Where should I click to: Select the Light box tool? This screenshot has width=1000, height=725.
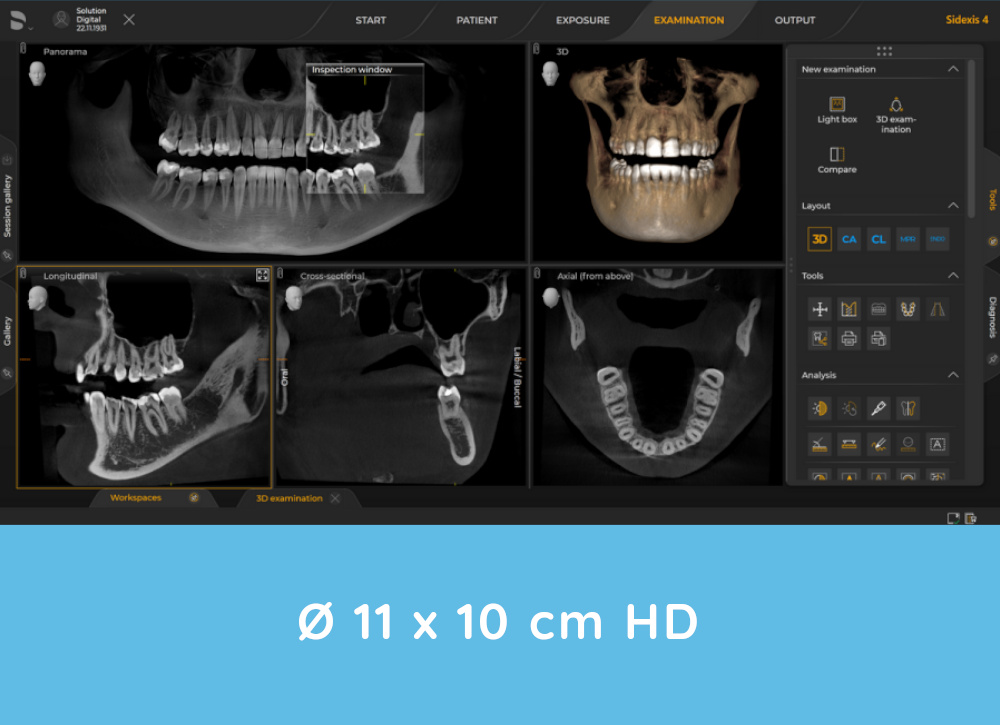coord(835,110)
